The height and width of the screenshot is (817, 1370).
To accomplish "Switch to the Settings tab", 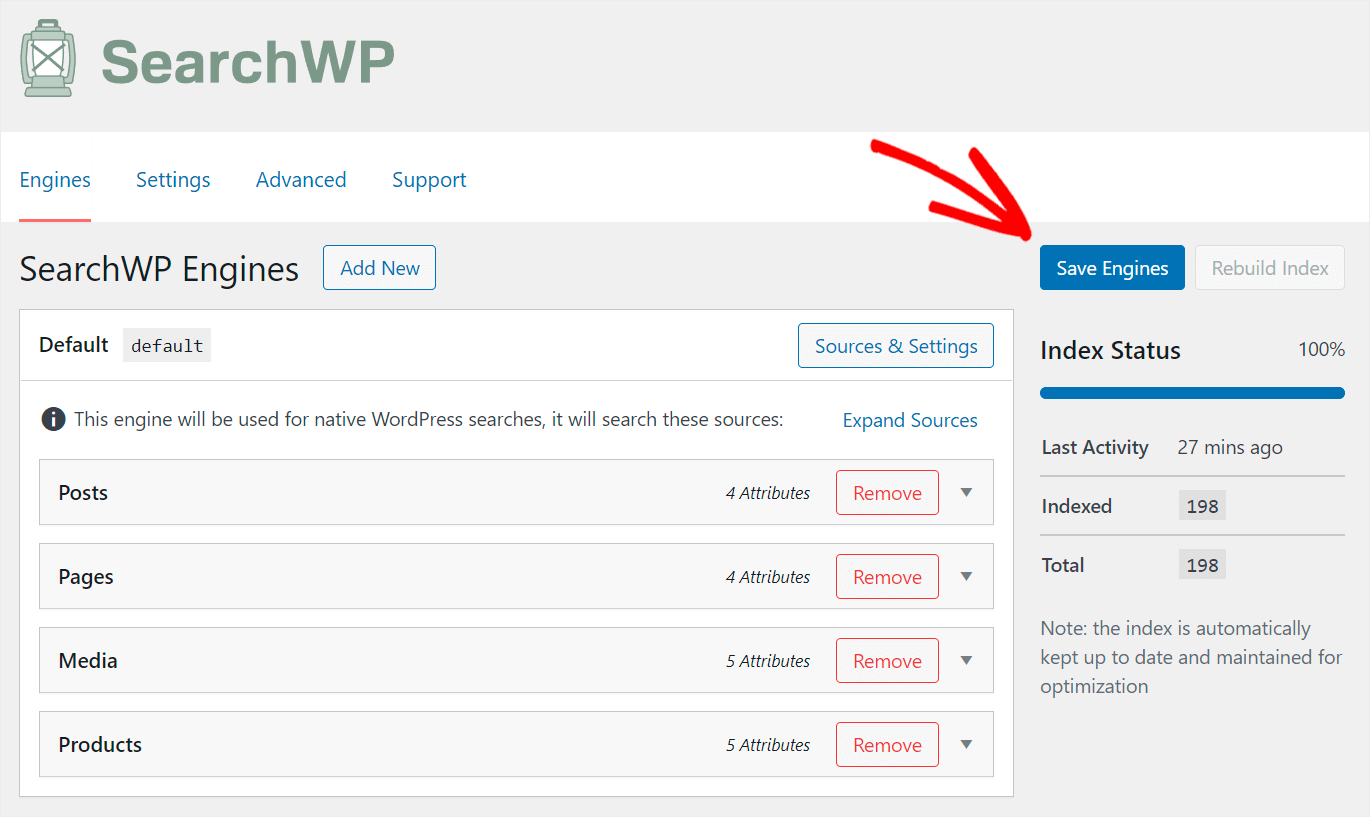I will [x=173, y=180].
